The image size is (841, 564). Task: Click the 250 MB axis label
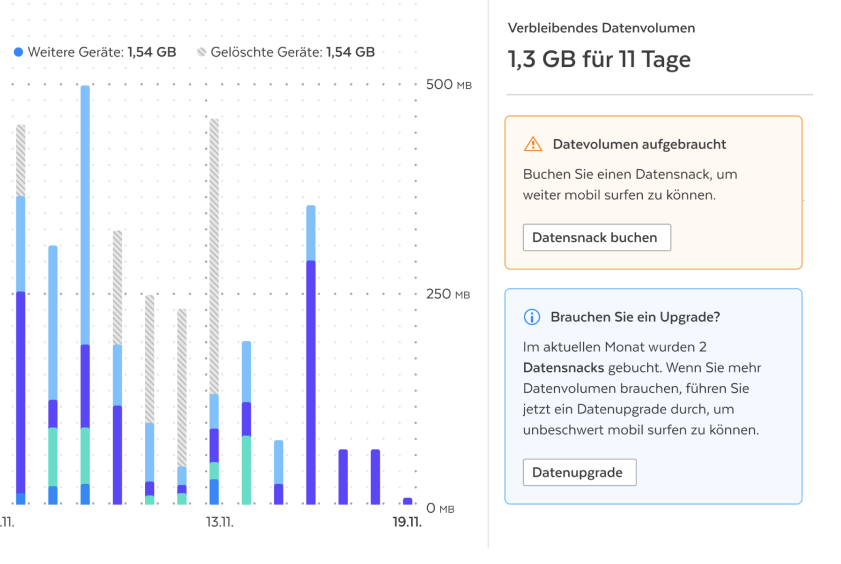[x=448, y=295]
